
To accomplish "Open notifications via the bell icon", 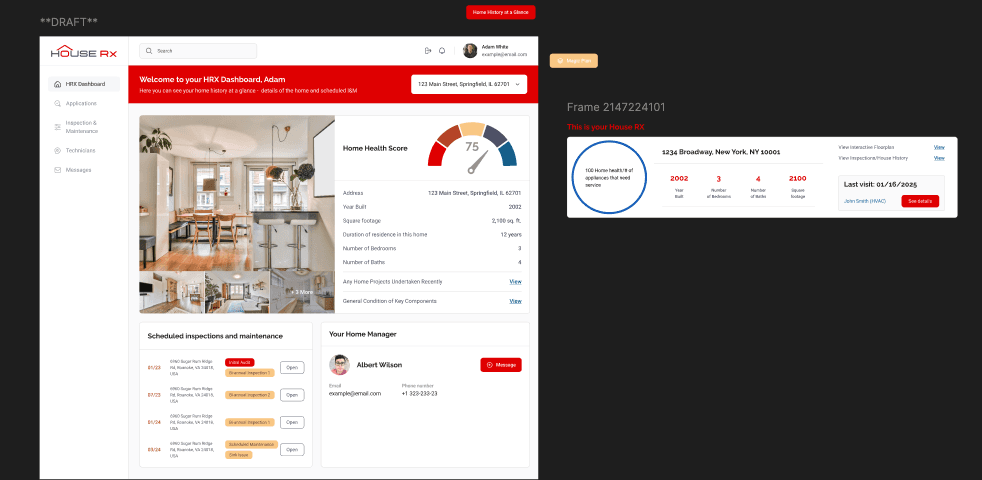I will click(442, 50).
